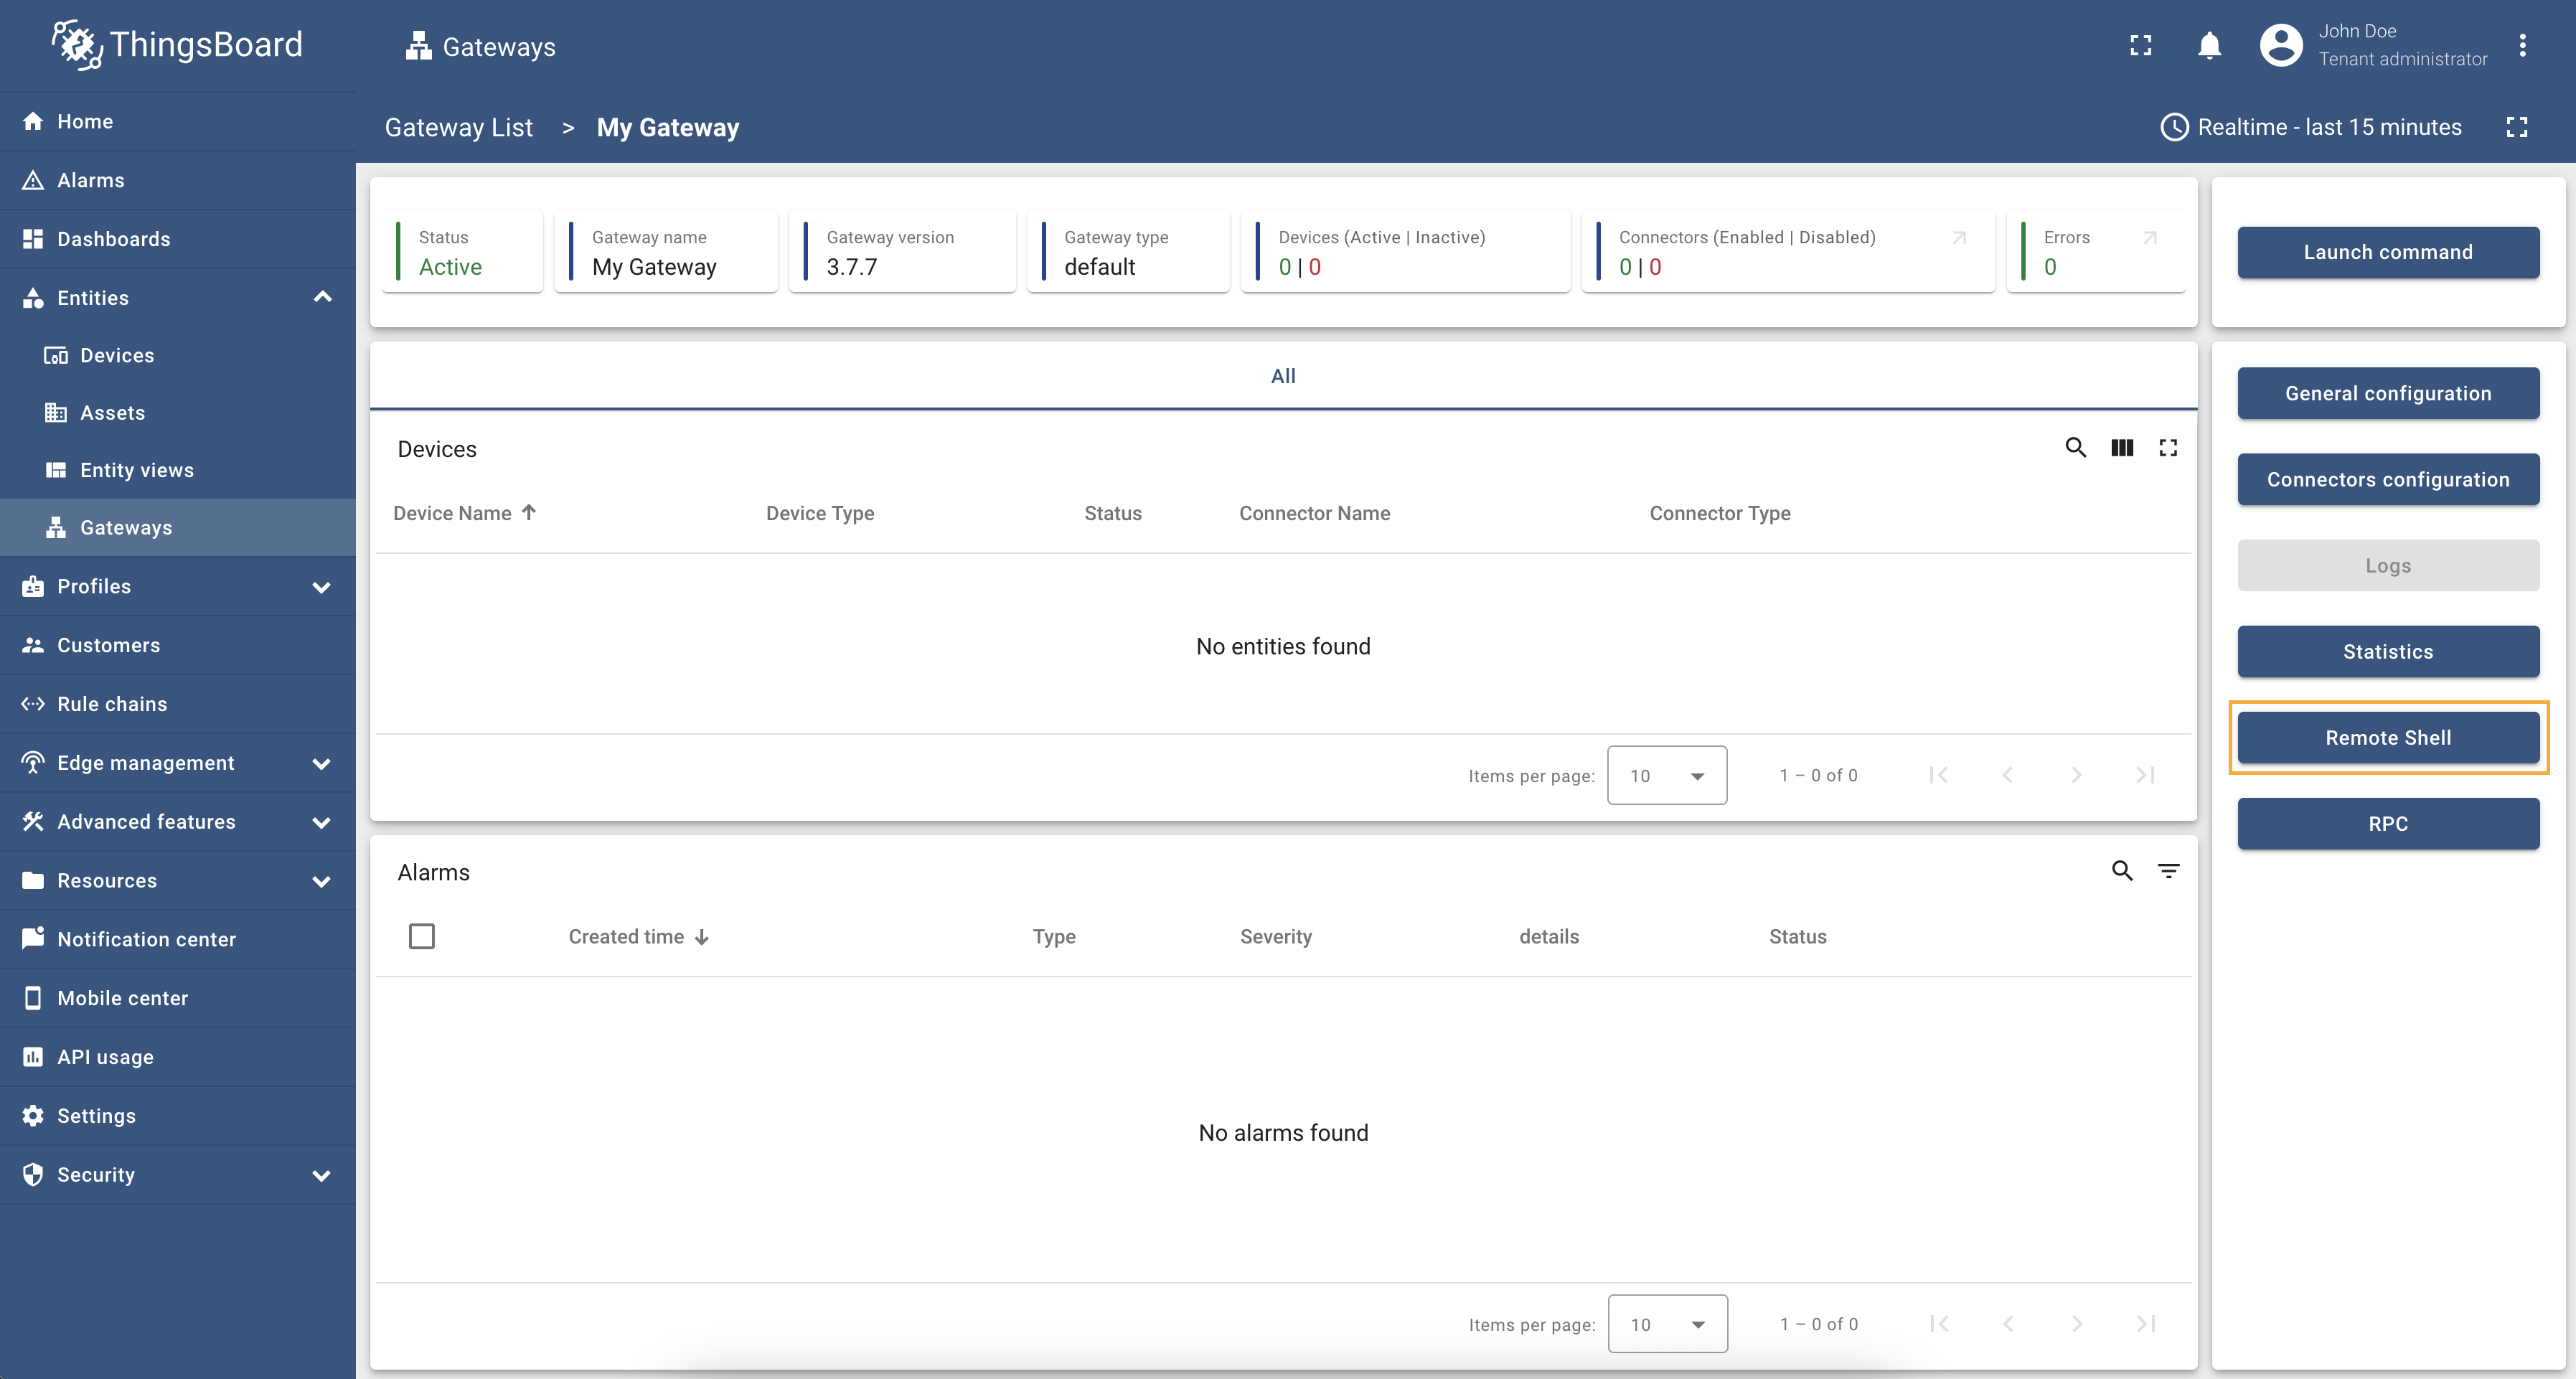Open Rule chains in sidebar
This screenshot has height=1379, width=2576.
(112, 704)
